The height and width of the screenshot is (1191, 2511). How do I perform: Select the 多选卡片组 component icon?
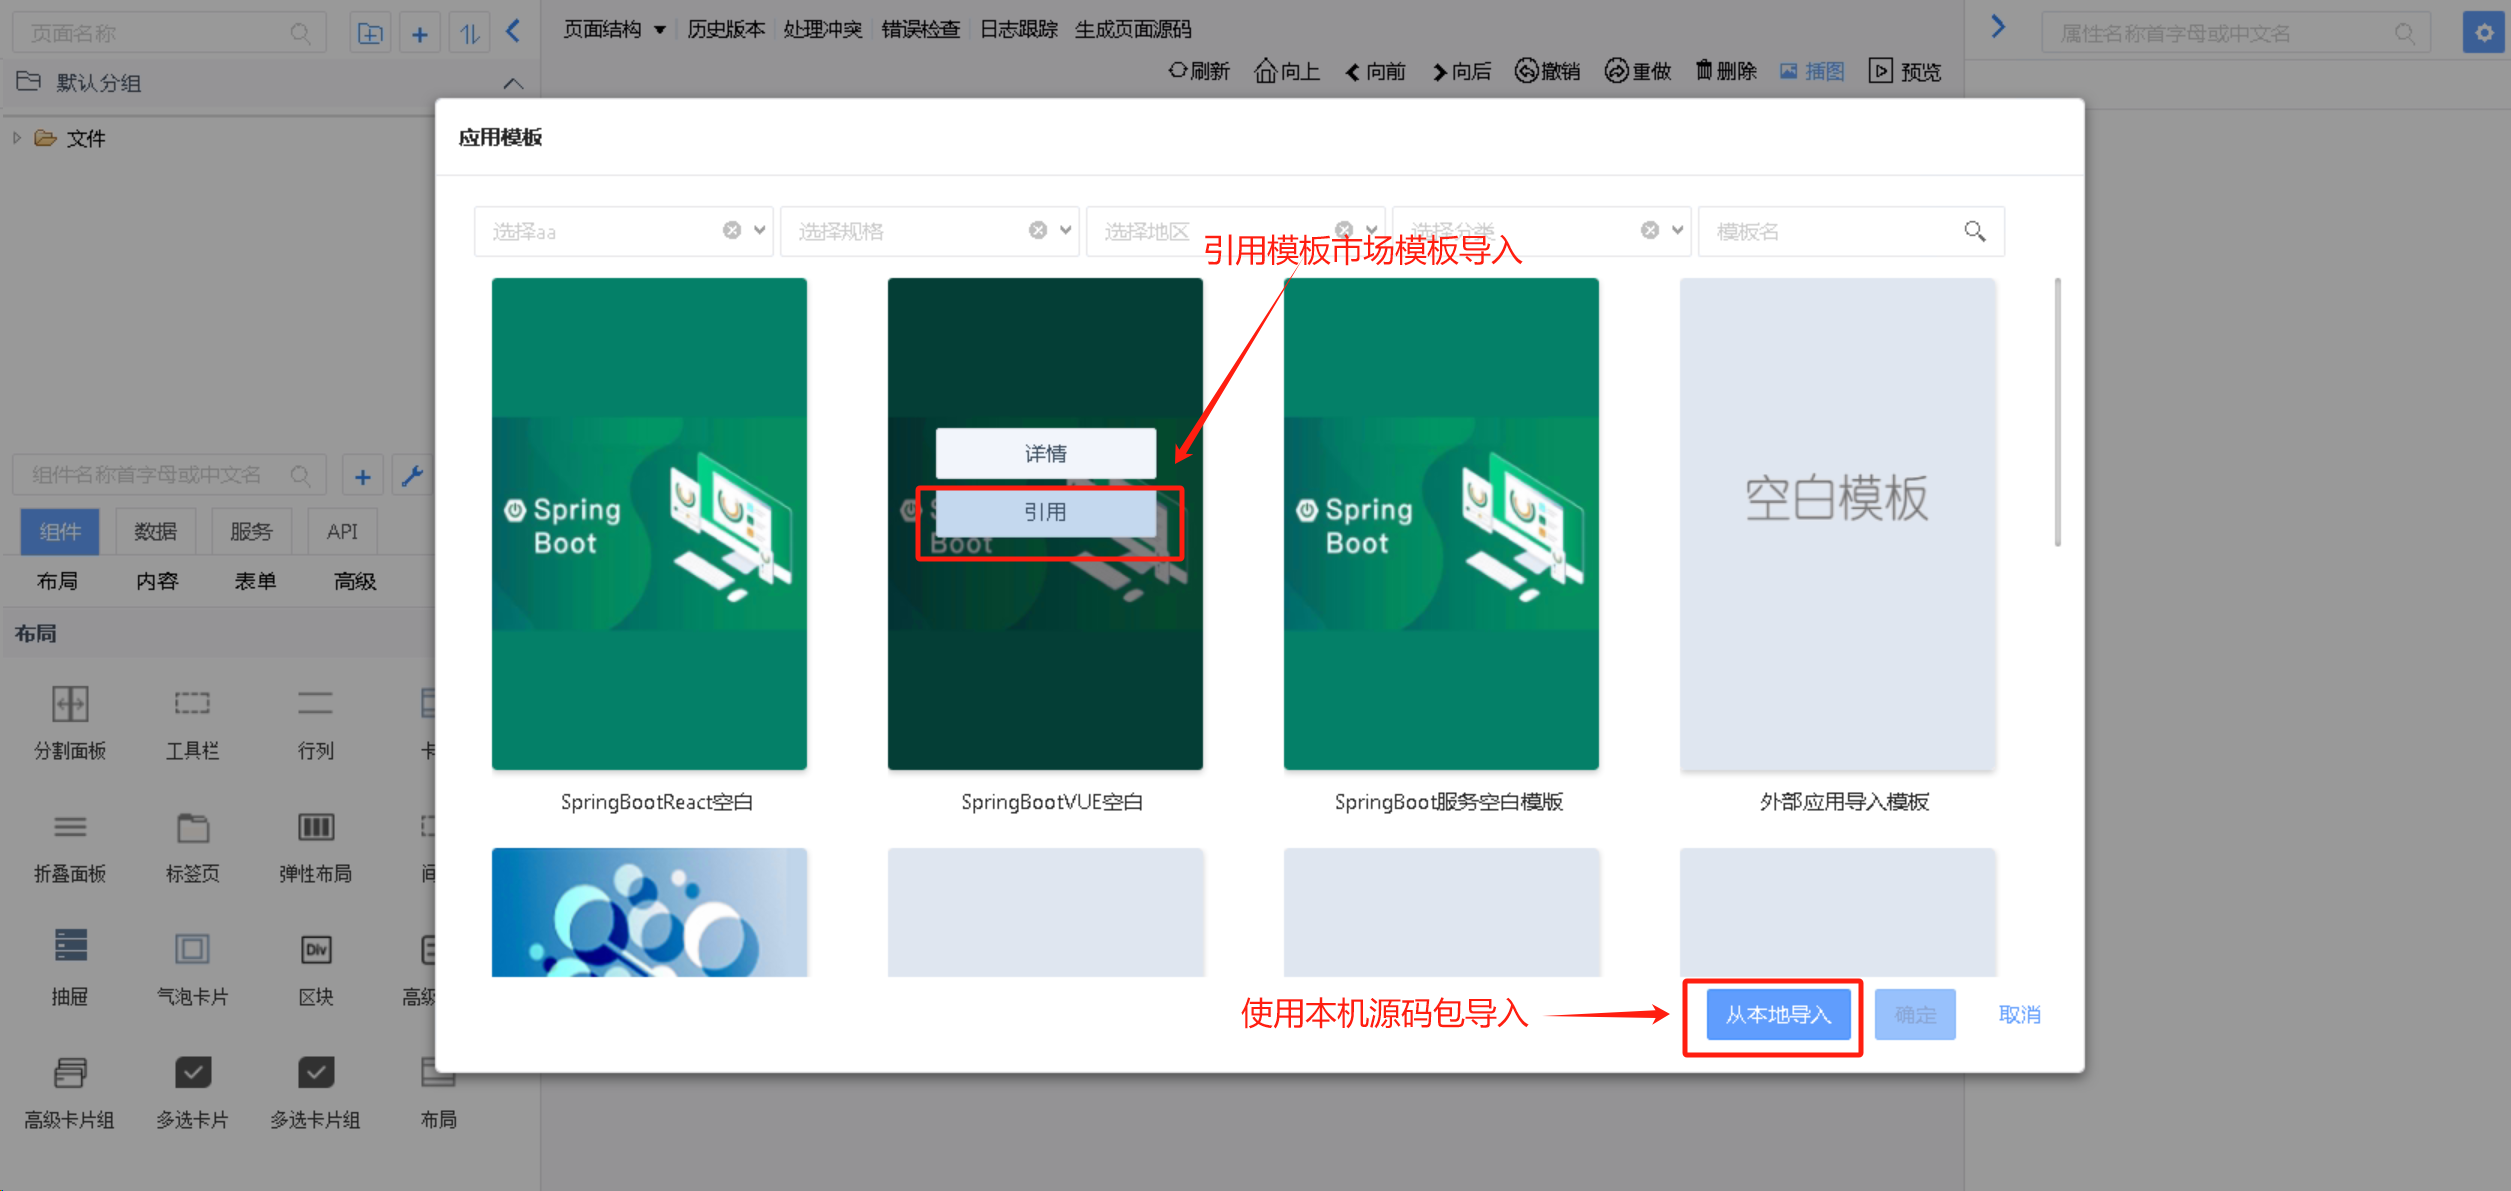[316, 1072]
